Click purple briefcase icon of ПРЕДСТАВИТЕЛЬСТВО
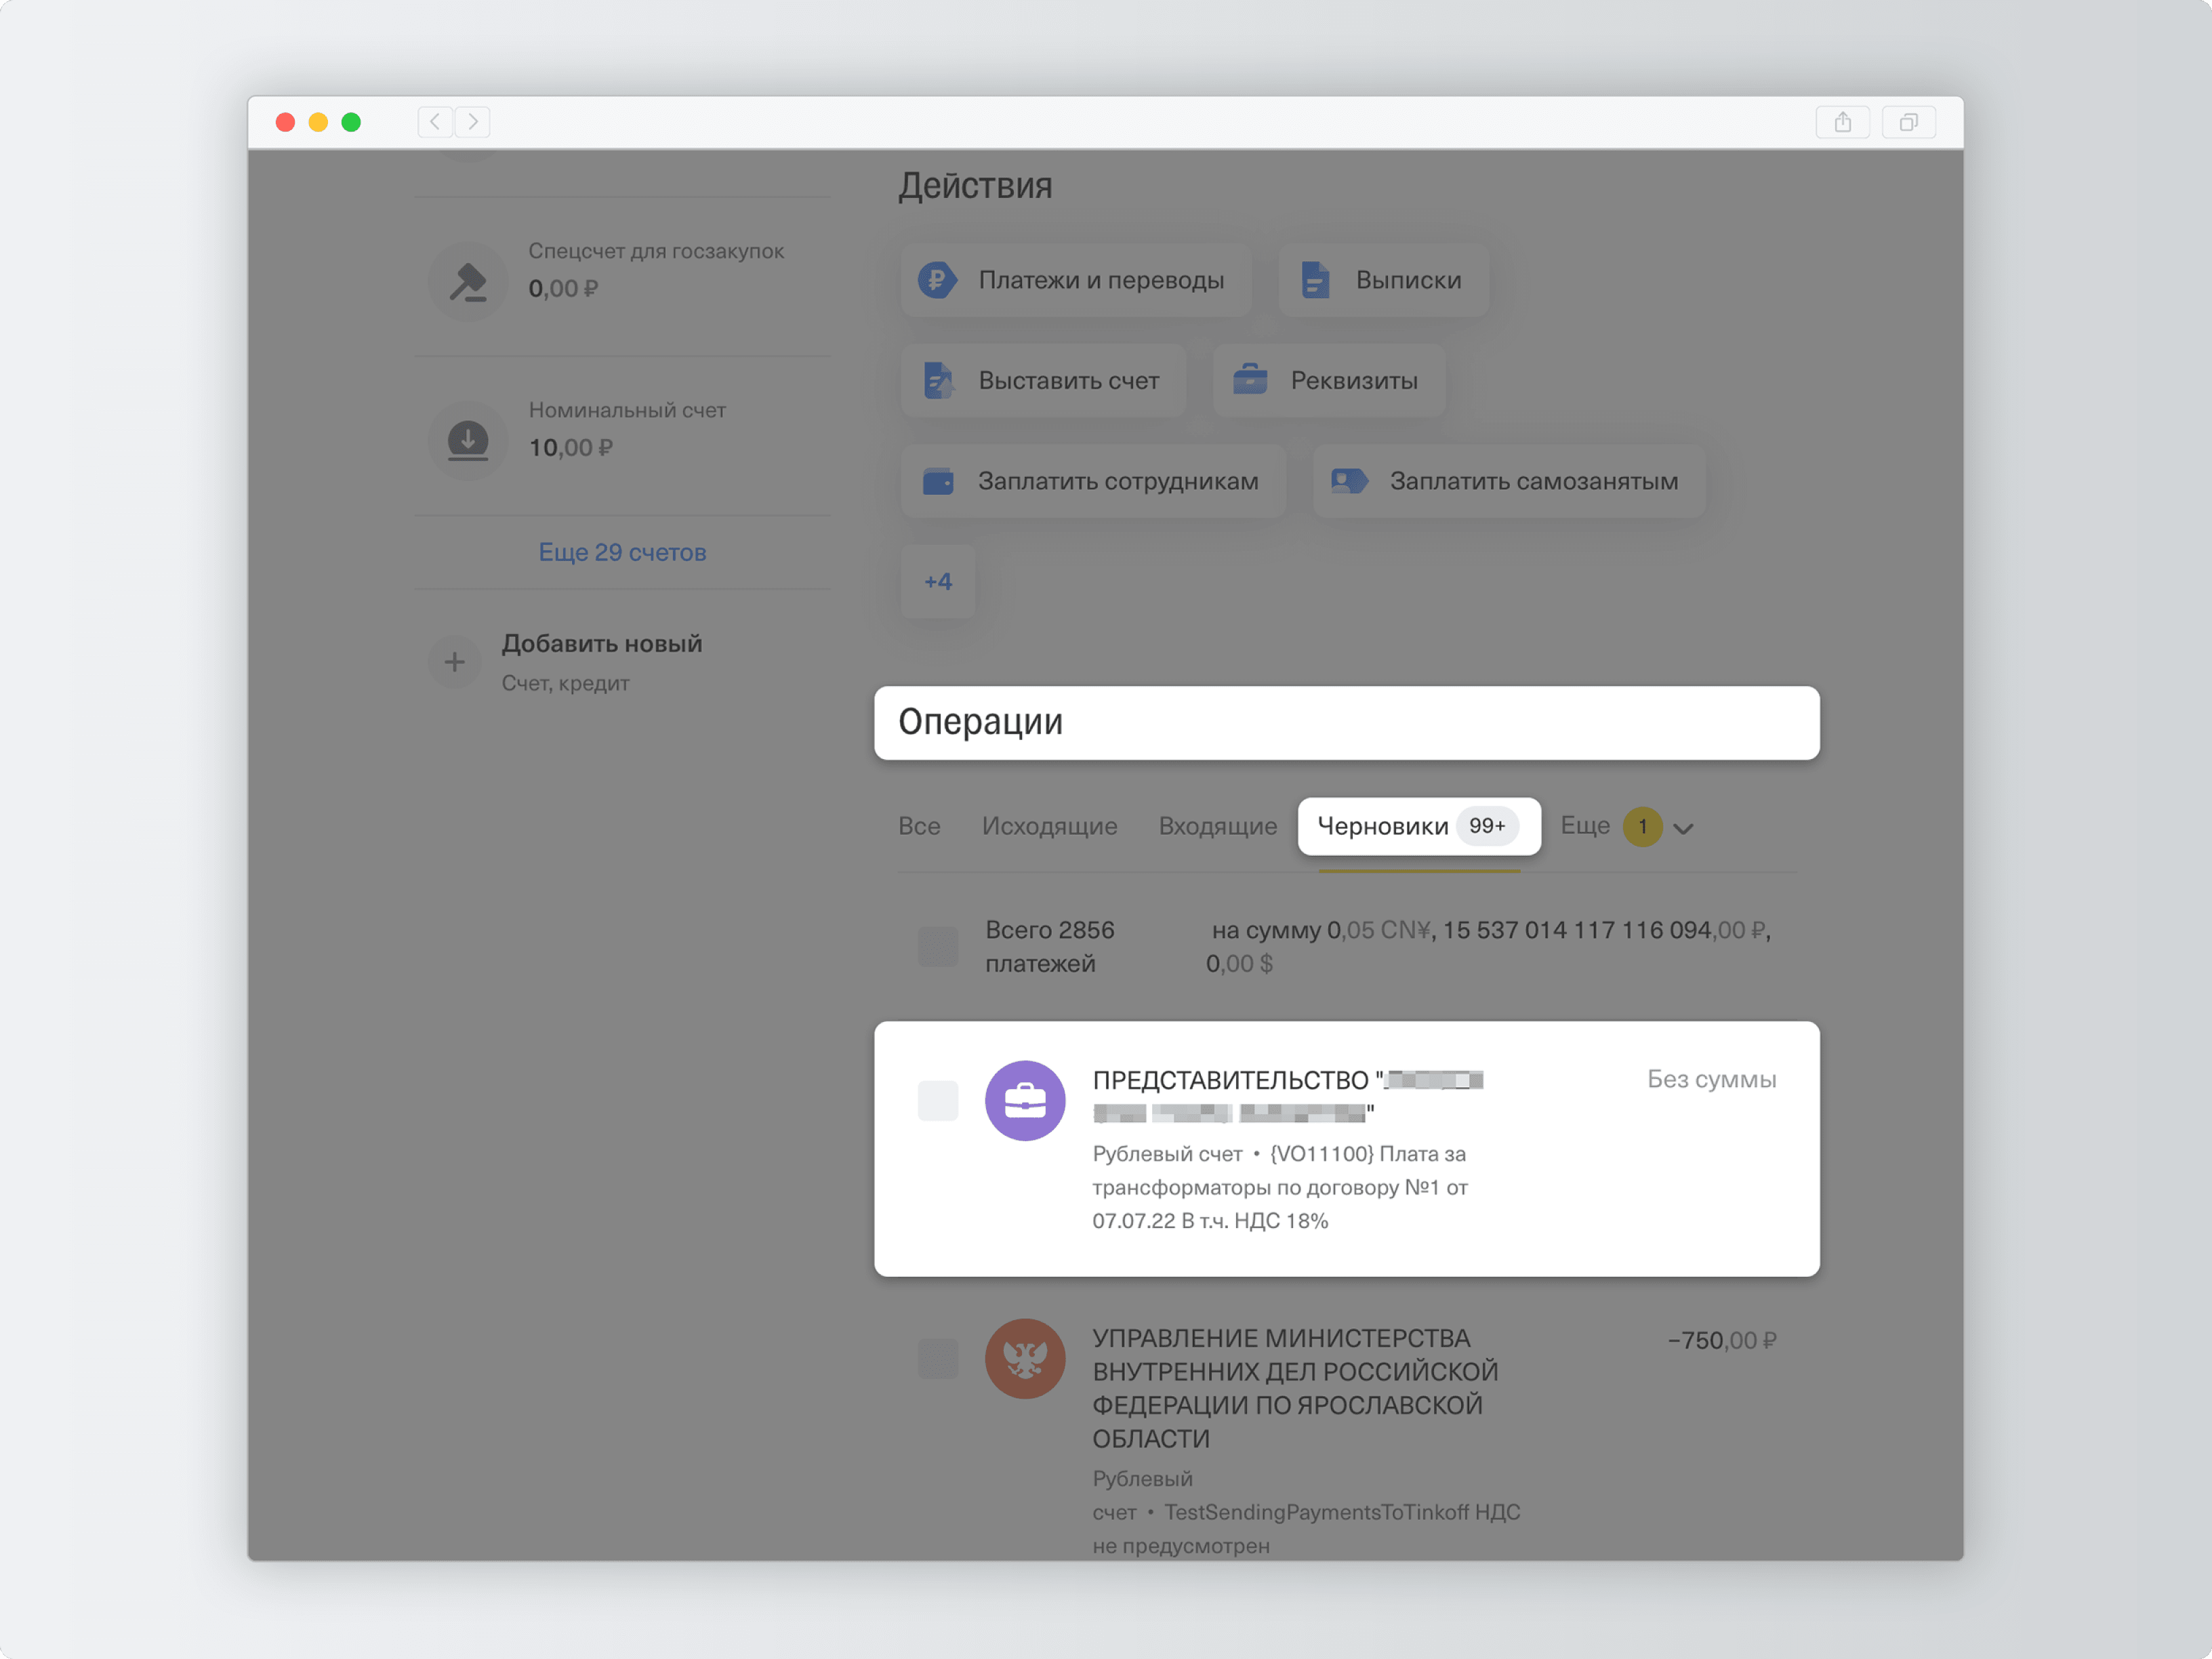 pos(1024,1100)
